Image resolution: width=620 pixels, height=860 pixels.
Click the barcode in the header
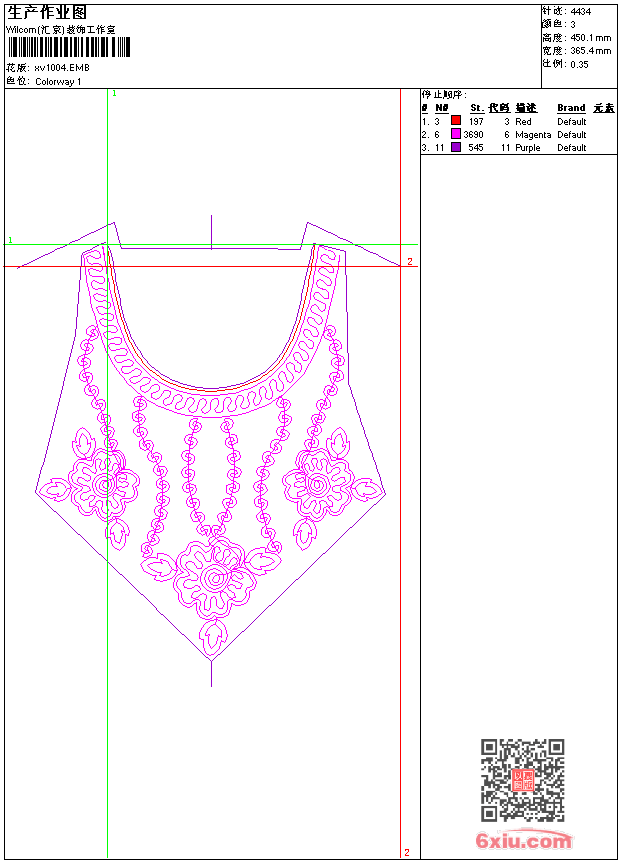click(x=69, y=47)
